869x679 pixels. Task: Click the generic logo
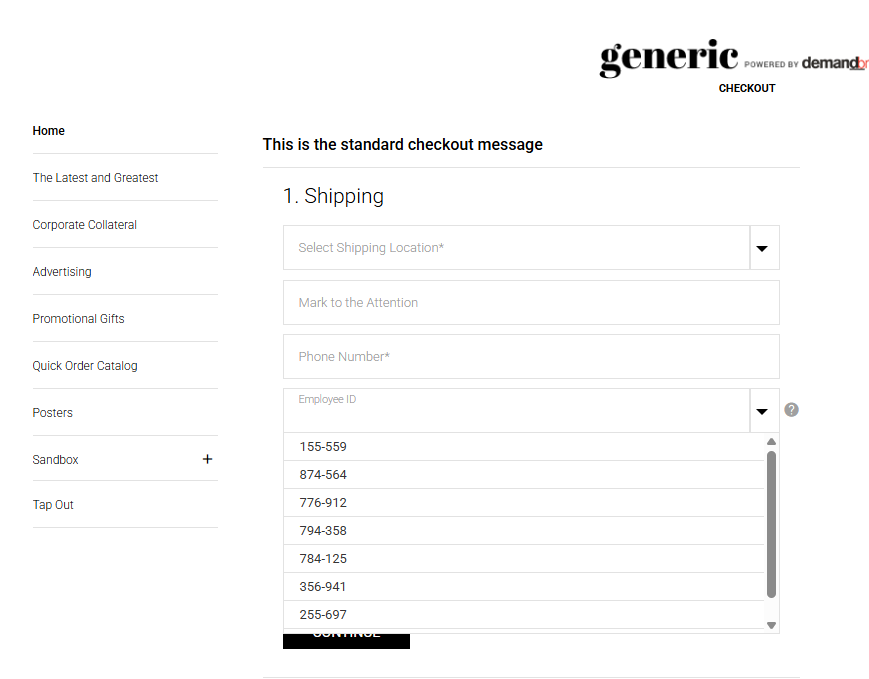pos(669,58)
